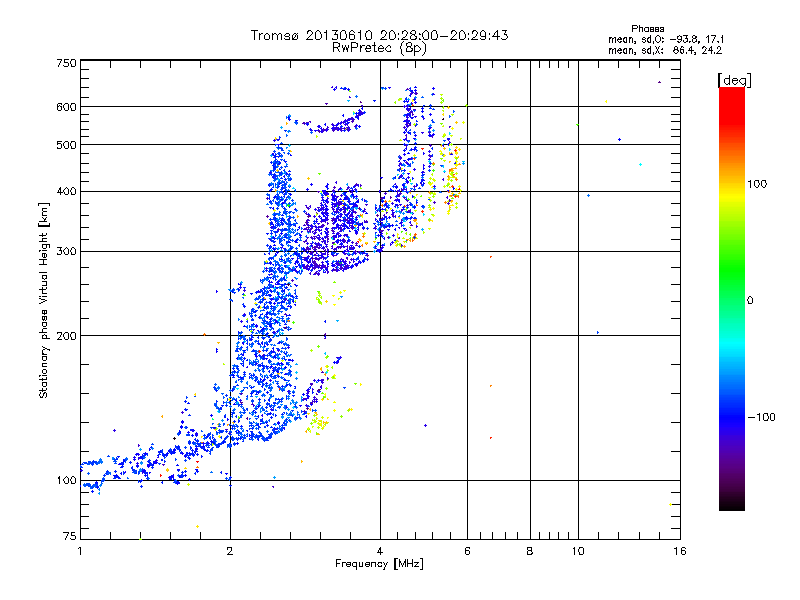Click the mean, sd,O: -93.8, 17.1 line
Viewport: 800px width, 600px height.
[666, 39]
